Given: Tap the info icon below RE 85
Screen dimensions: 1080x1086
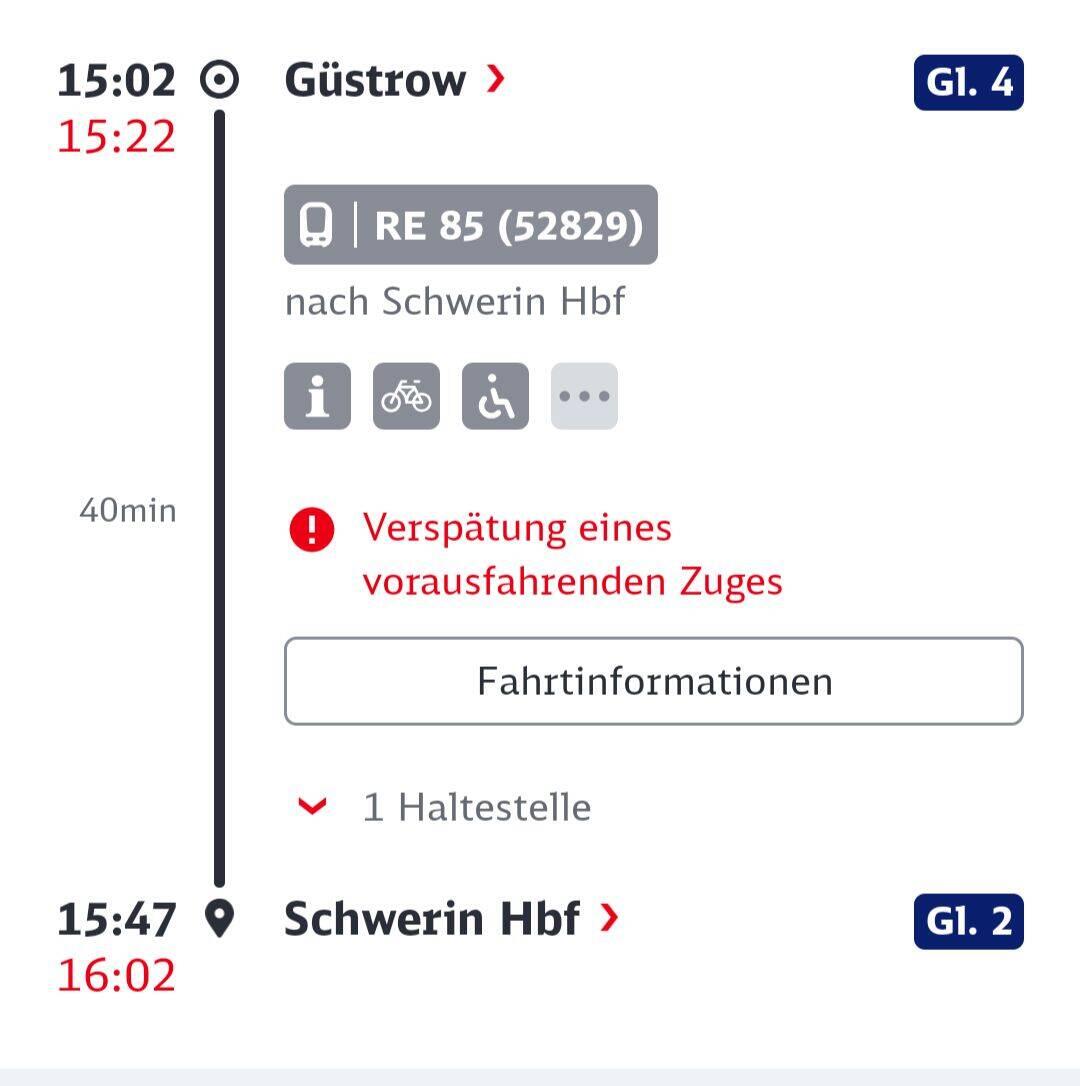Looking at the screenshot, I should (317, 396).
